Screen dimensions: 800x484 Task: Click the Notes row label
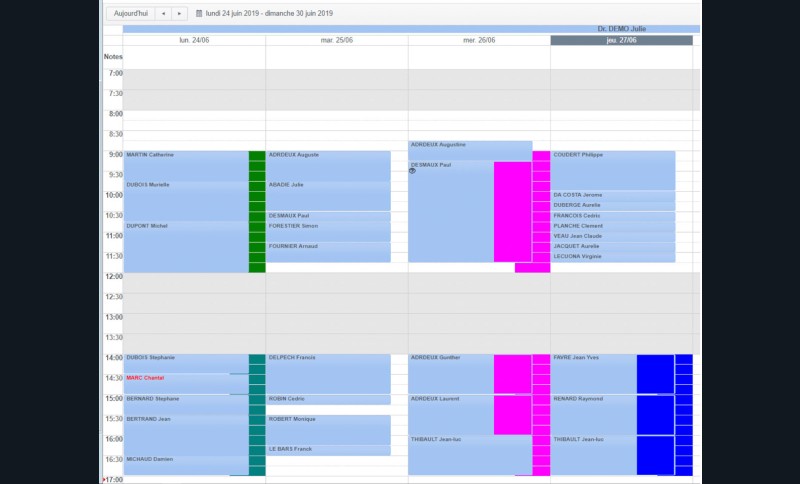[113, 57]
